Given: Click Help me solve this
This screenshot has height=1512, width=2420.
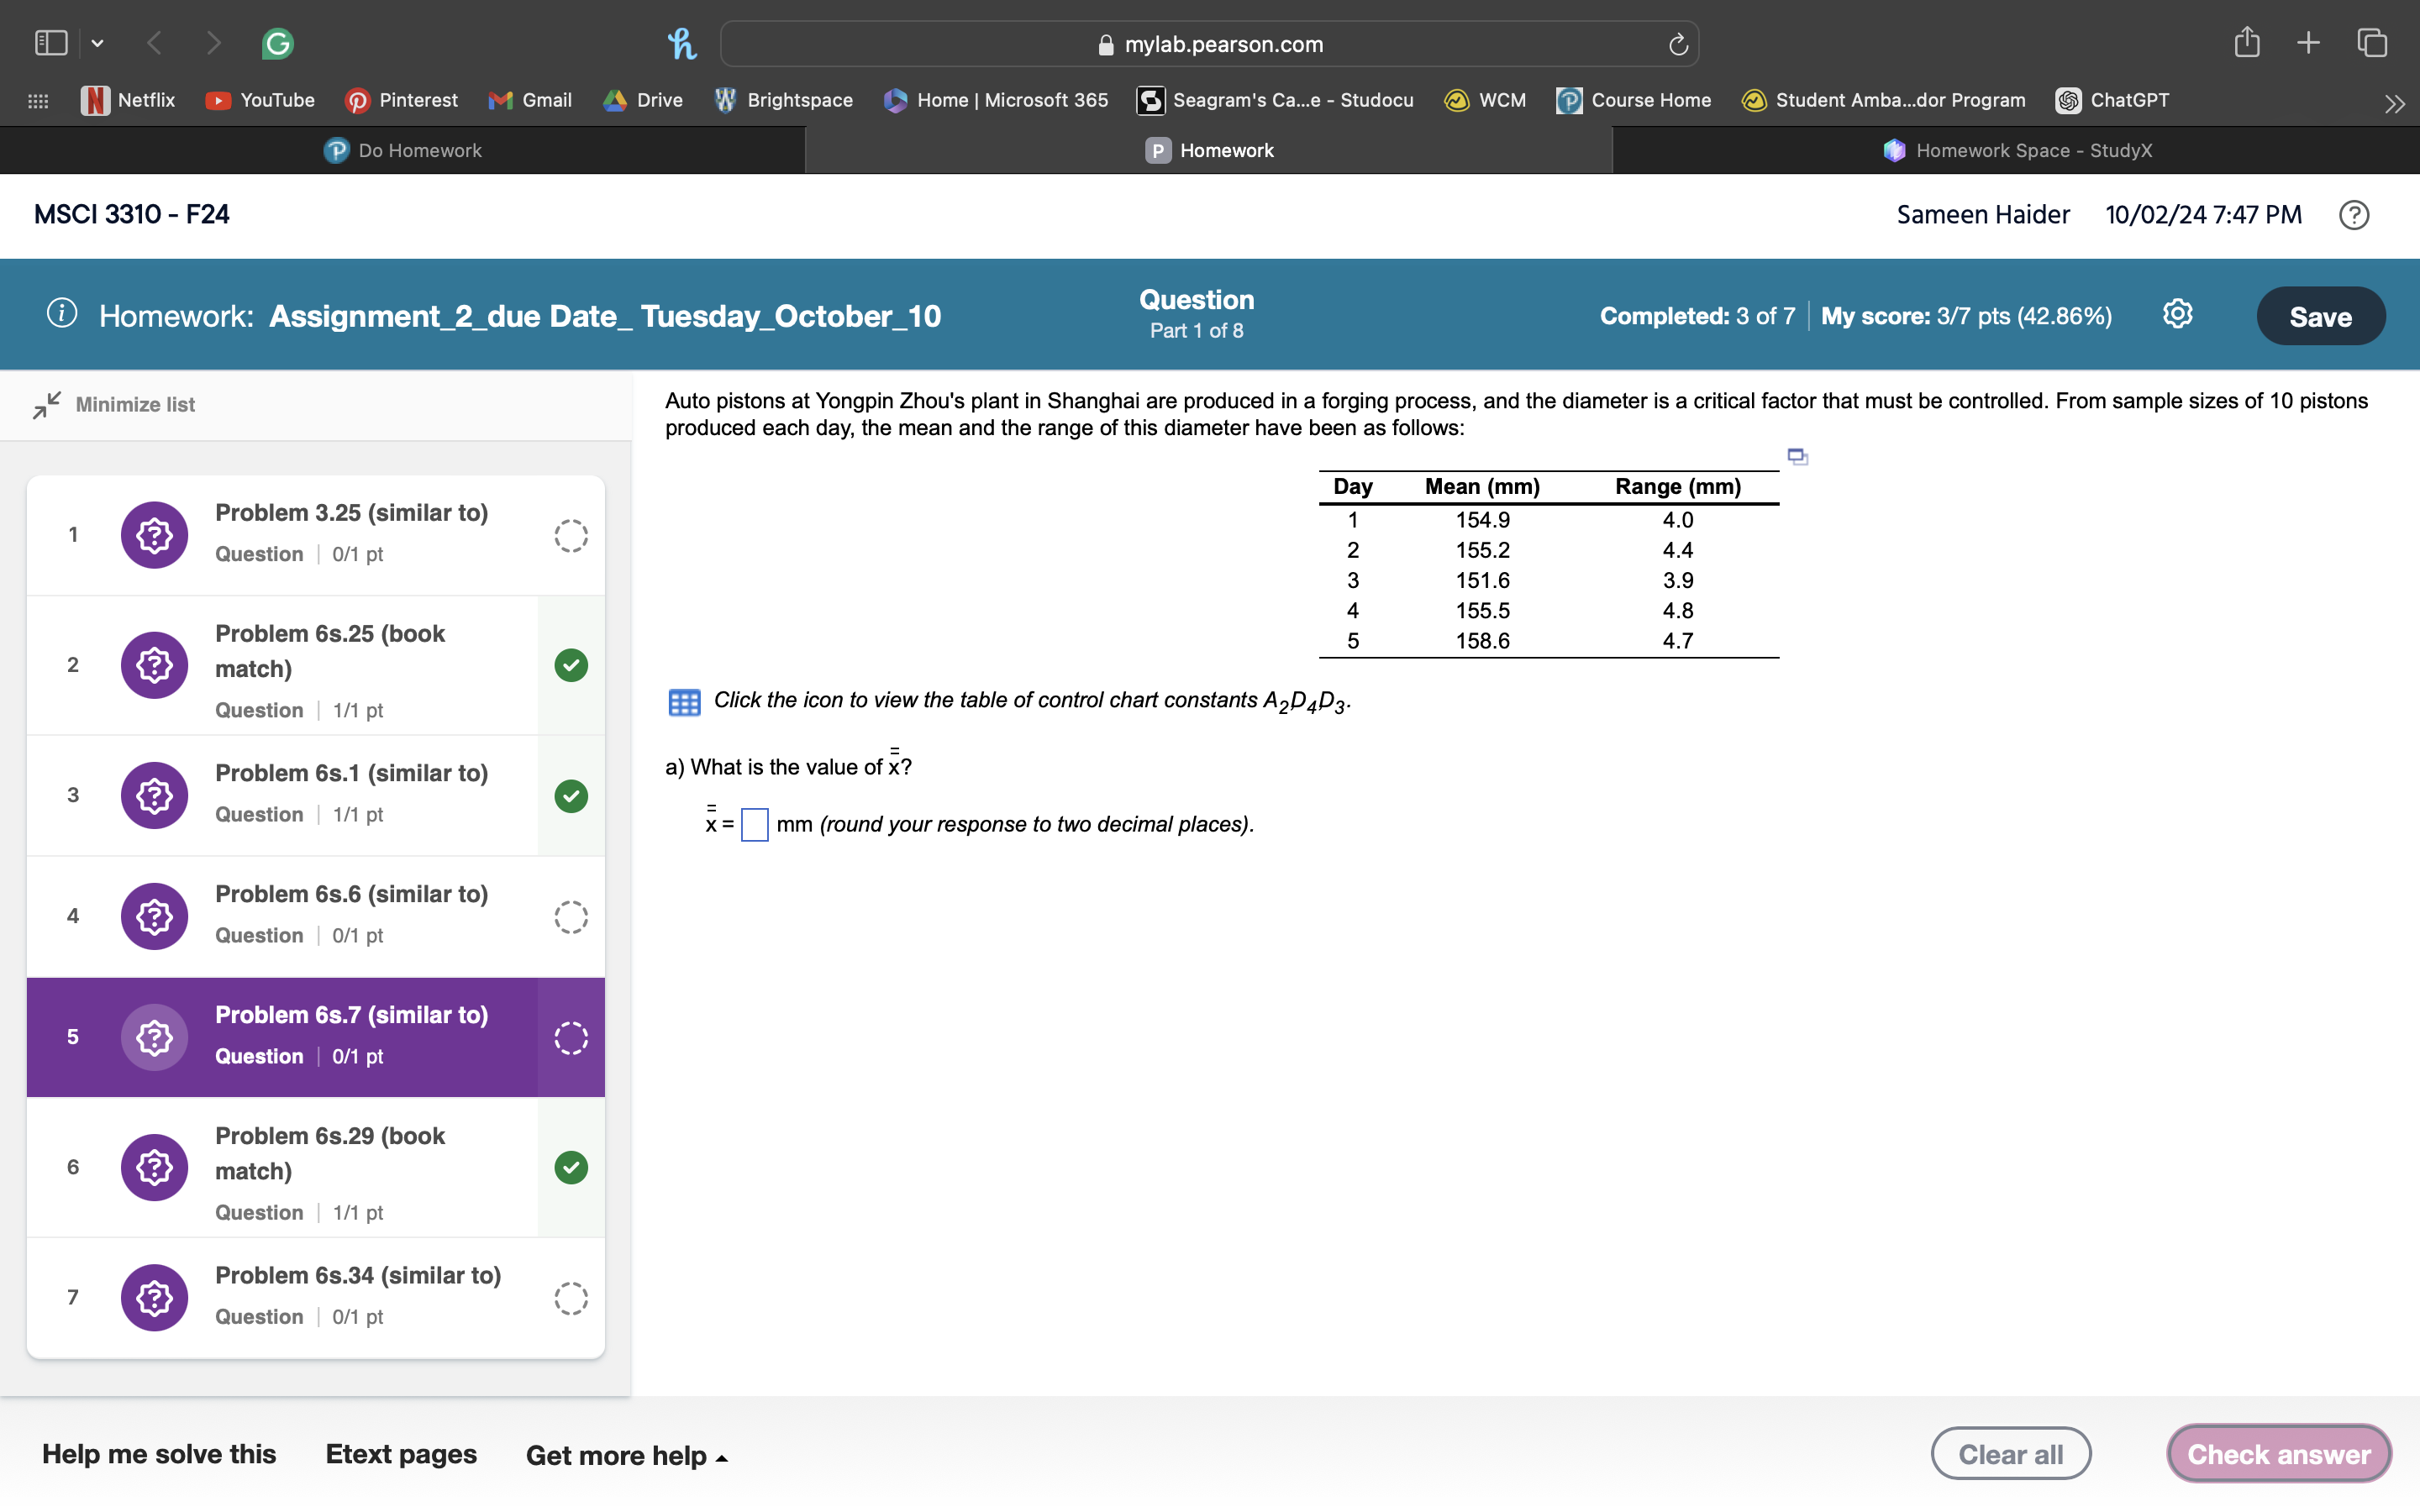Looking at the screenshot, I should coord(159,1454).
